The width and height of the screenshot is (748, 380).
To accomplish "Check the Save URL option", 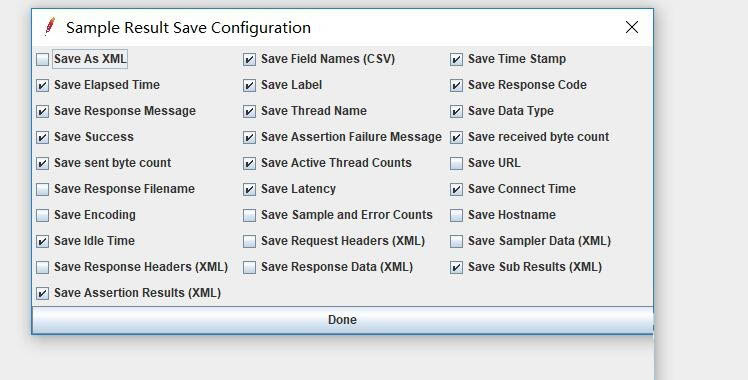I will tap(457, 164).
